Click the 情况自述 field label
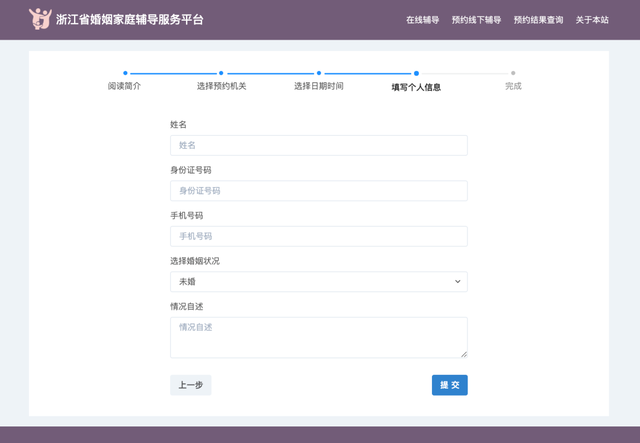This screenshot has height=443, width=640. pyautogui.click(x=187, y=306)
